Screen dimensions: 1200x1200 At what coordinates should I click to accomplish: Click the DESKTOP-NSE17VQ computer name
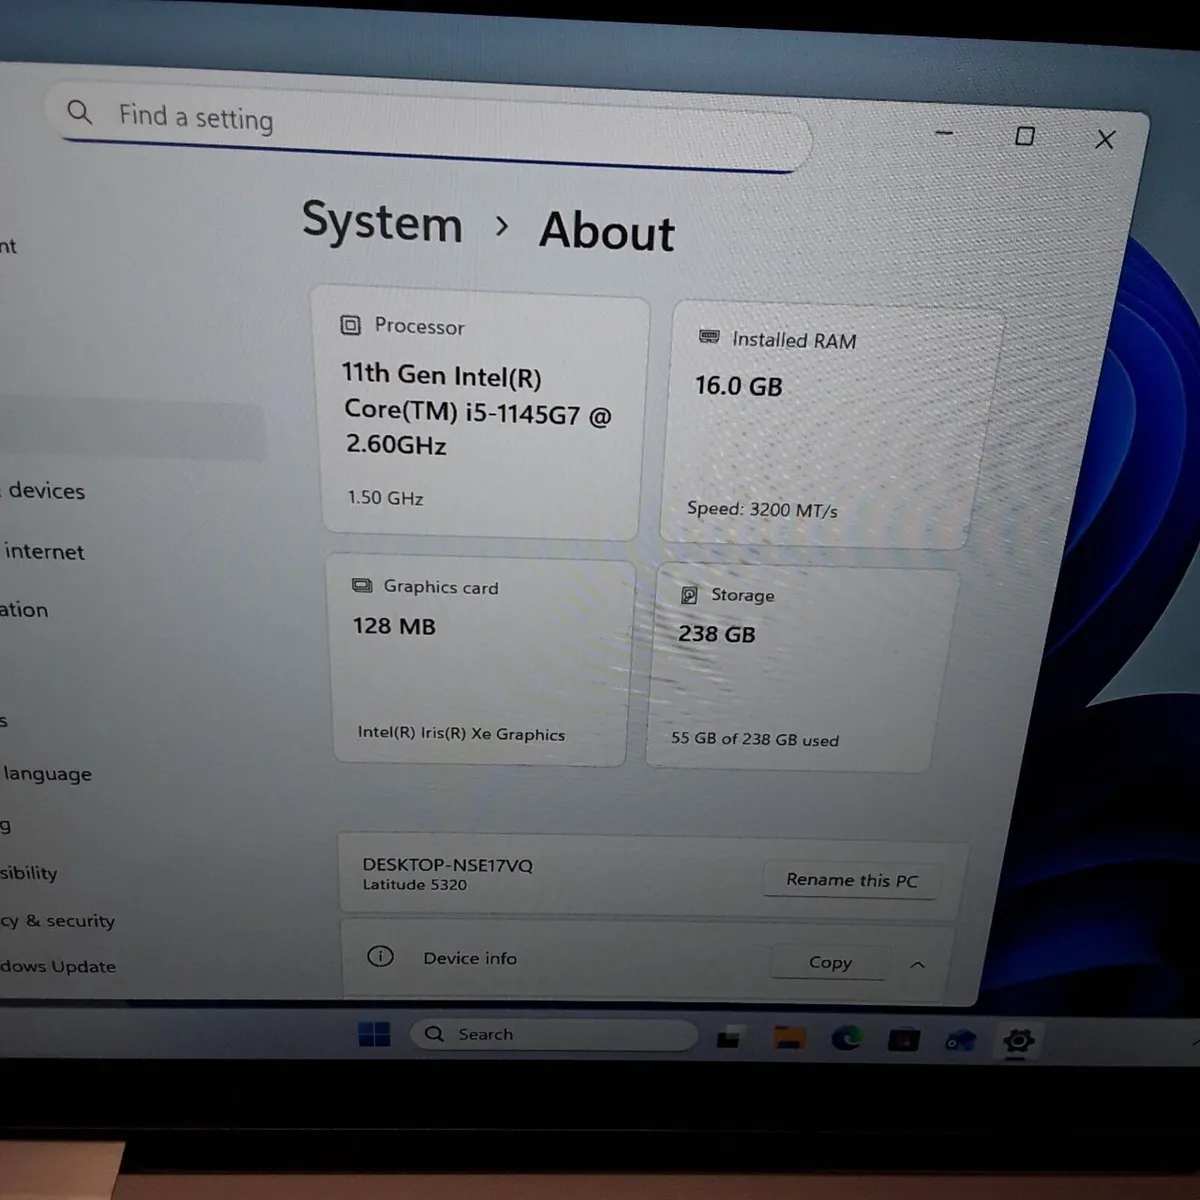click(447, 865)
